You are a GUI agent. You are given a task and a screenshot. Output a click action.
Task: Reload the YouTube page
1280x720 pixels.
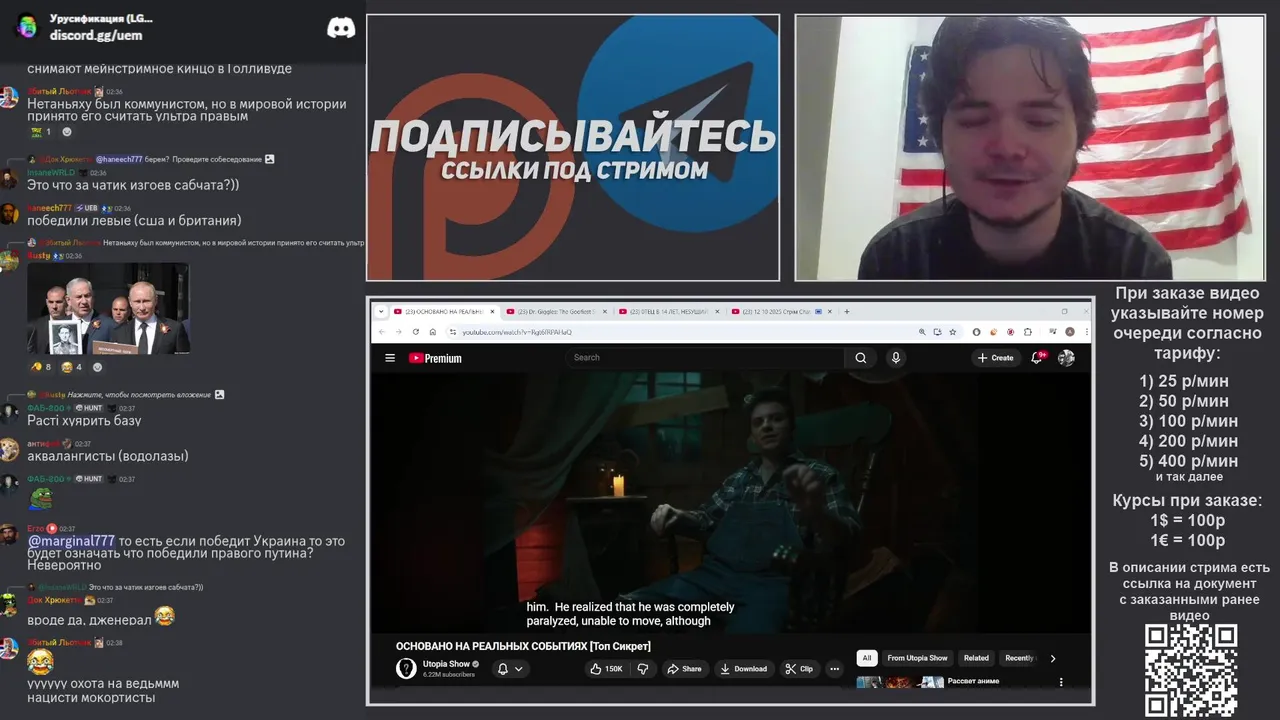[416, 332]
